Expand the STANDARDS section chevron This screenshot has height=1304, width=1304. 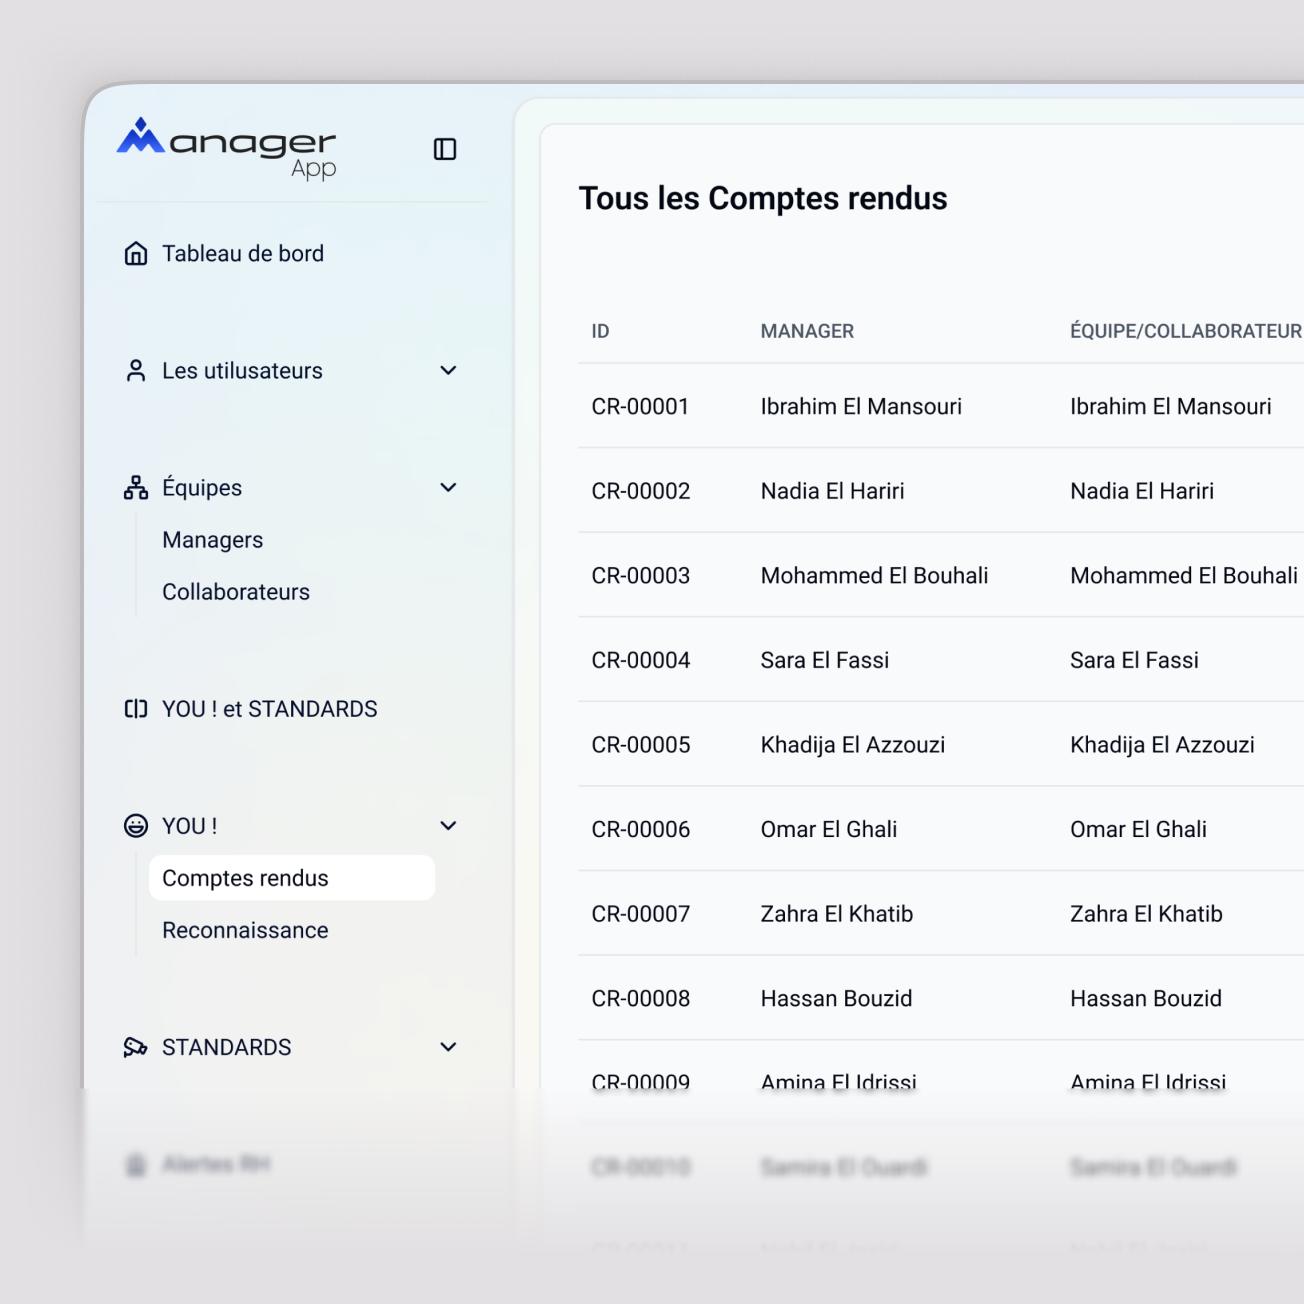click(448, 1047)
